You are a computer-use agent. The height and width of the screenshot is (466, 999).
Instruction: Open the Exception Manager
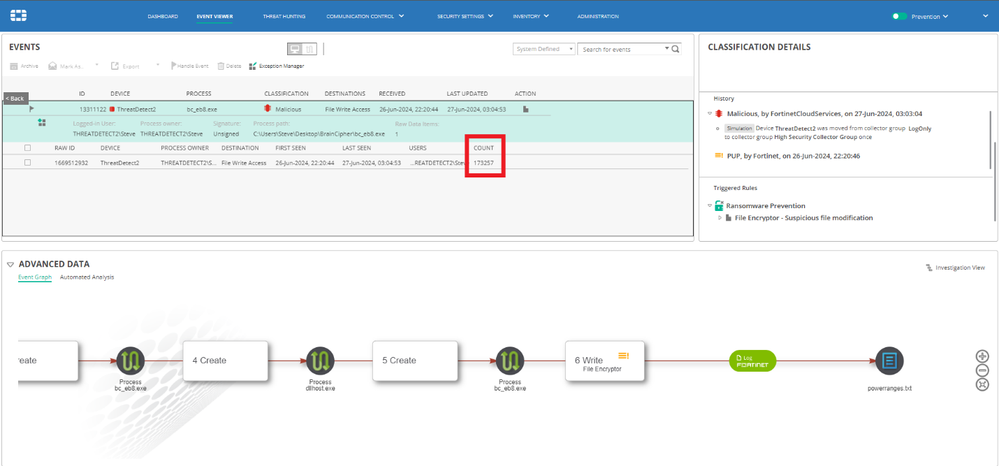pyautogui.click(x=277, y=66)
